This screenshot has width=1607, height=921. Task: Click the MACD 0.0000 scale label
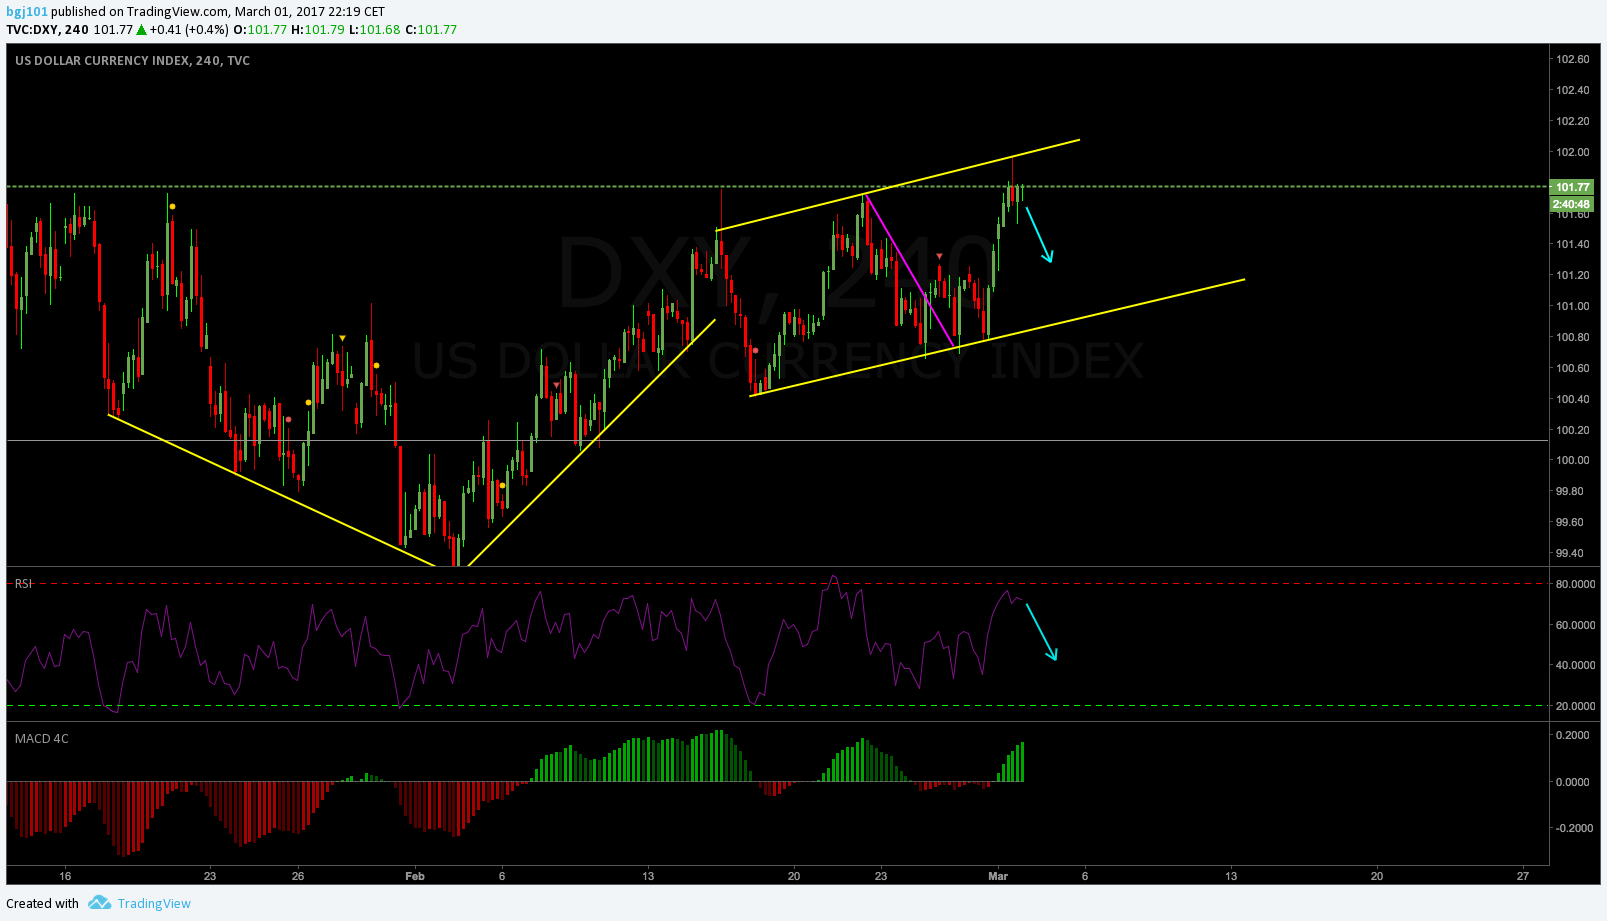pyautogui.click(x=1574, y=782)
